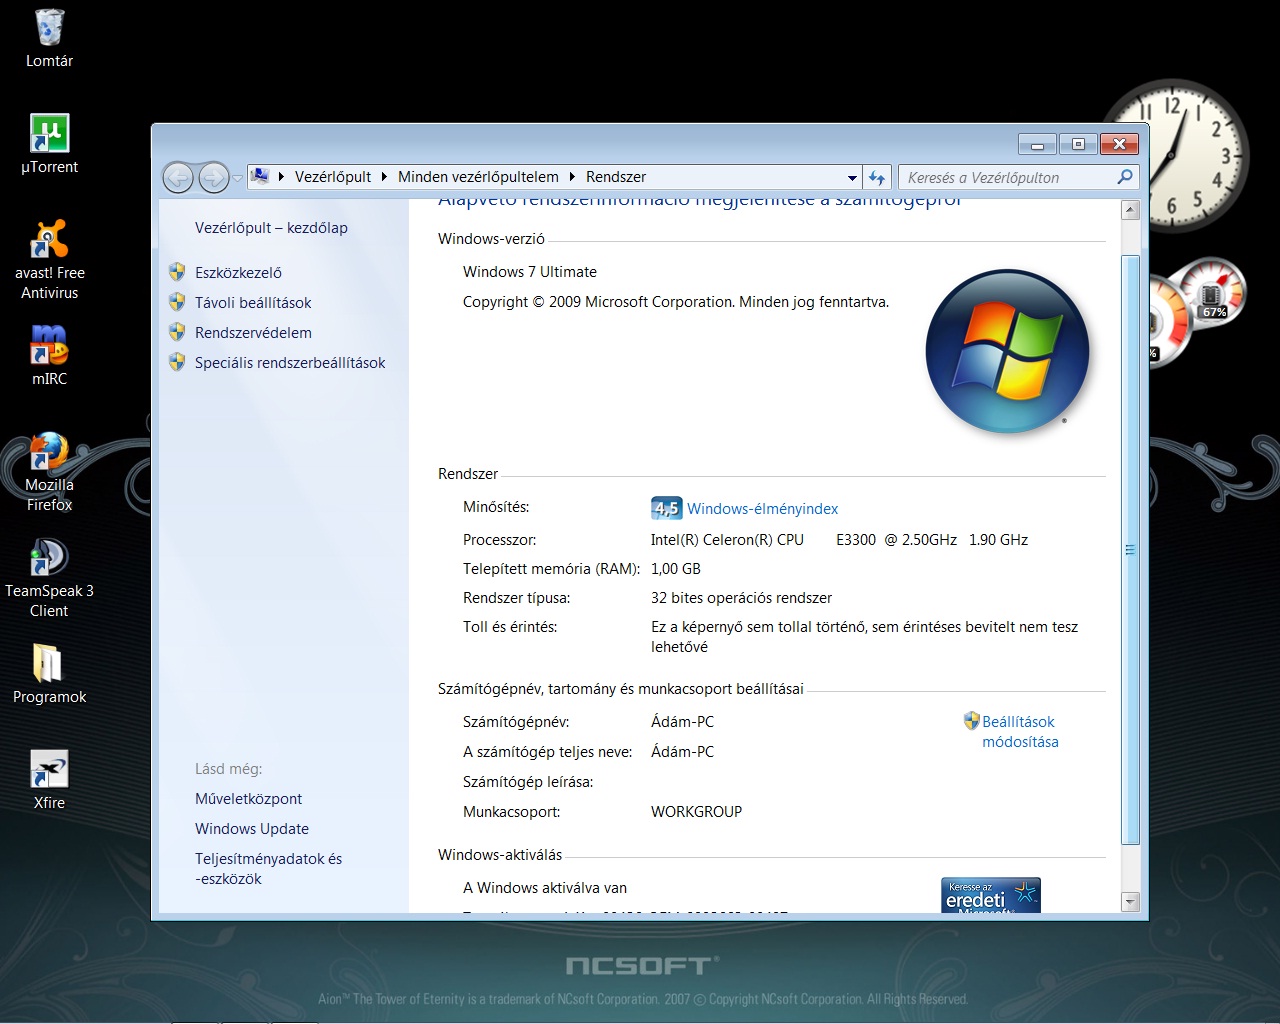Screen dimensions: 1280x1024
Task: Click the shield icon next to Beállítások módosítása
Action: click(x=971, y=720)
